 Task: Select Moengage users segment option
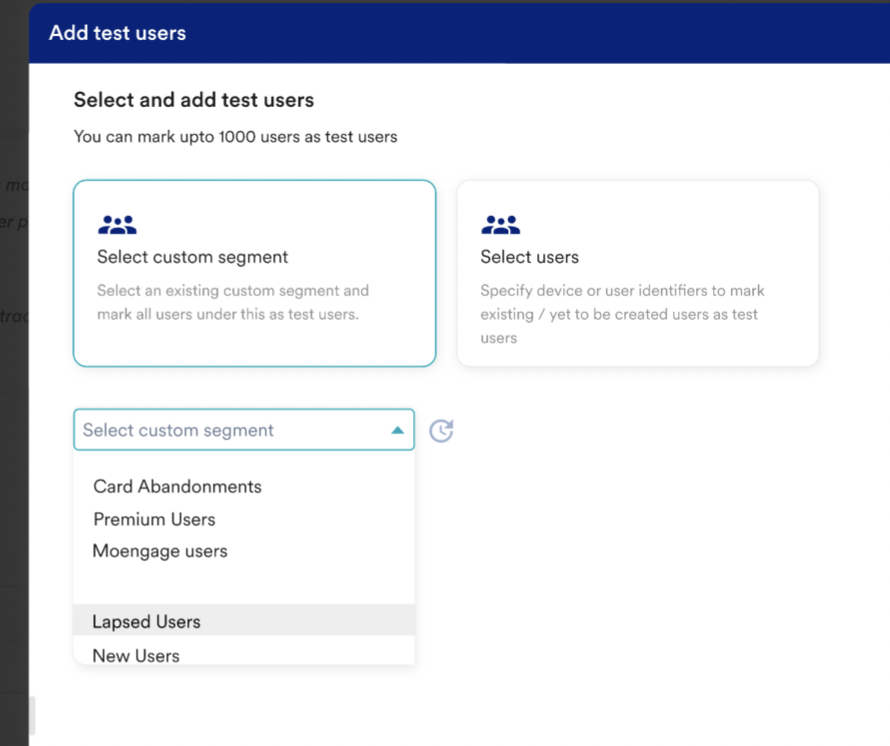[x=160, y=551]
